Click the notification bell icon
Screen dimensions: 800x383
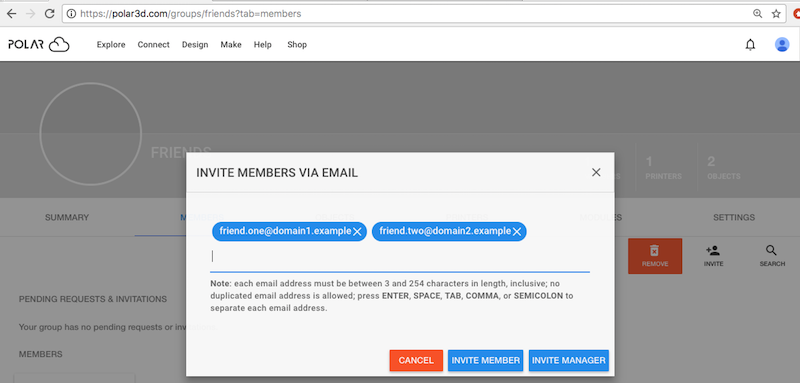pos(750,45)
